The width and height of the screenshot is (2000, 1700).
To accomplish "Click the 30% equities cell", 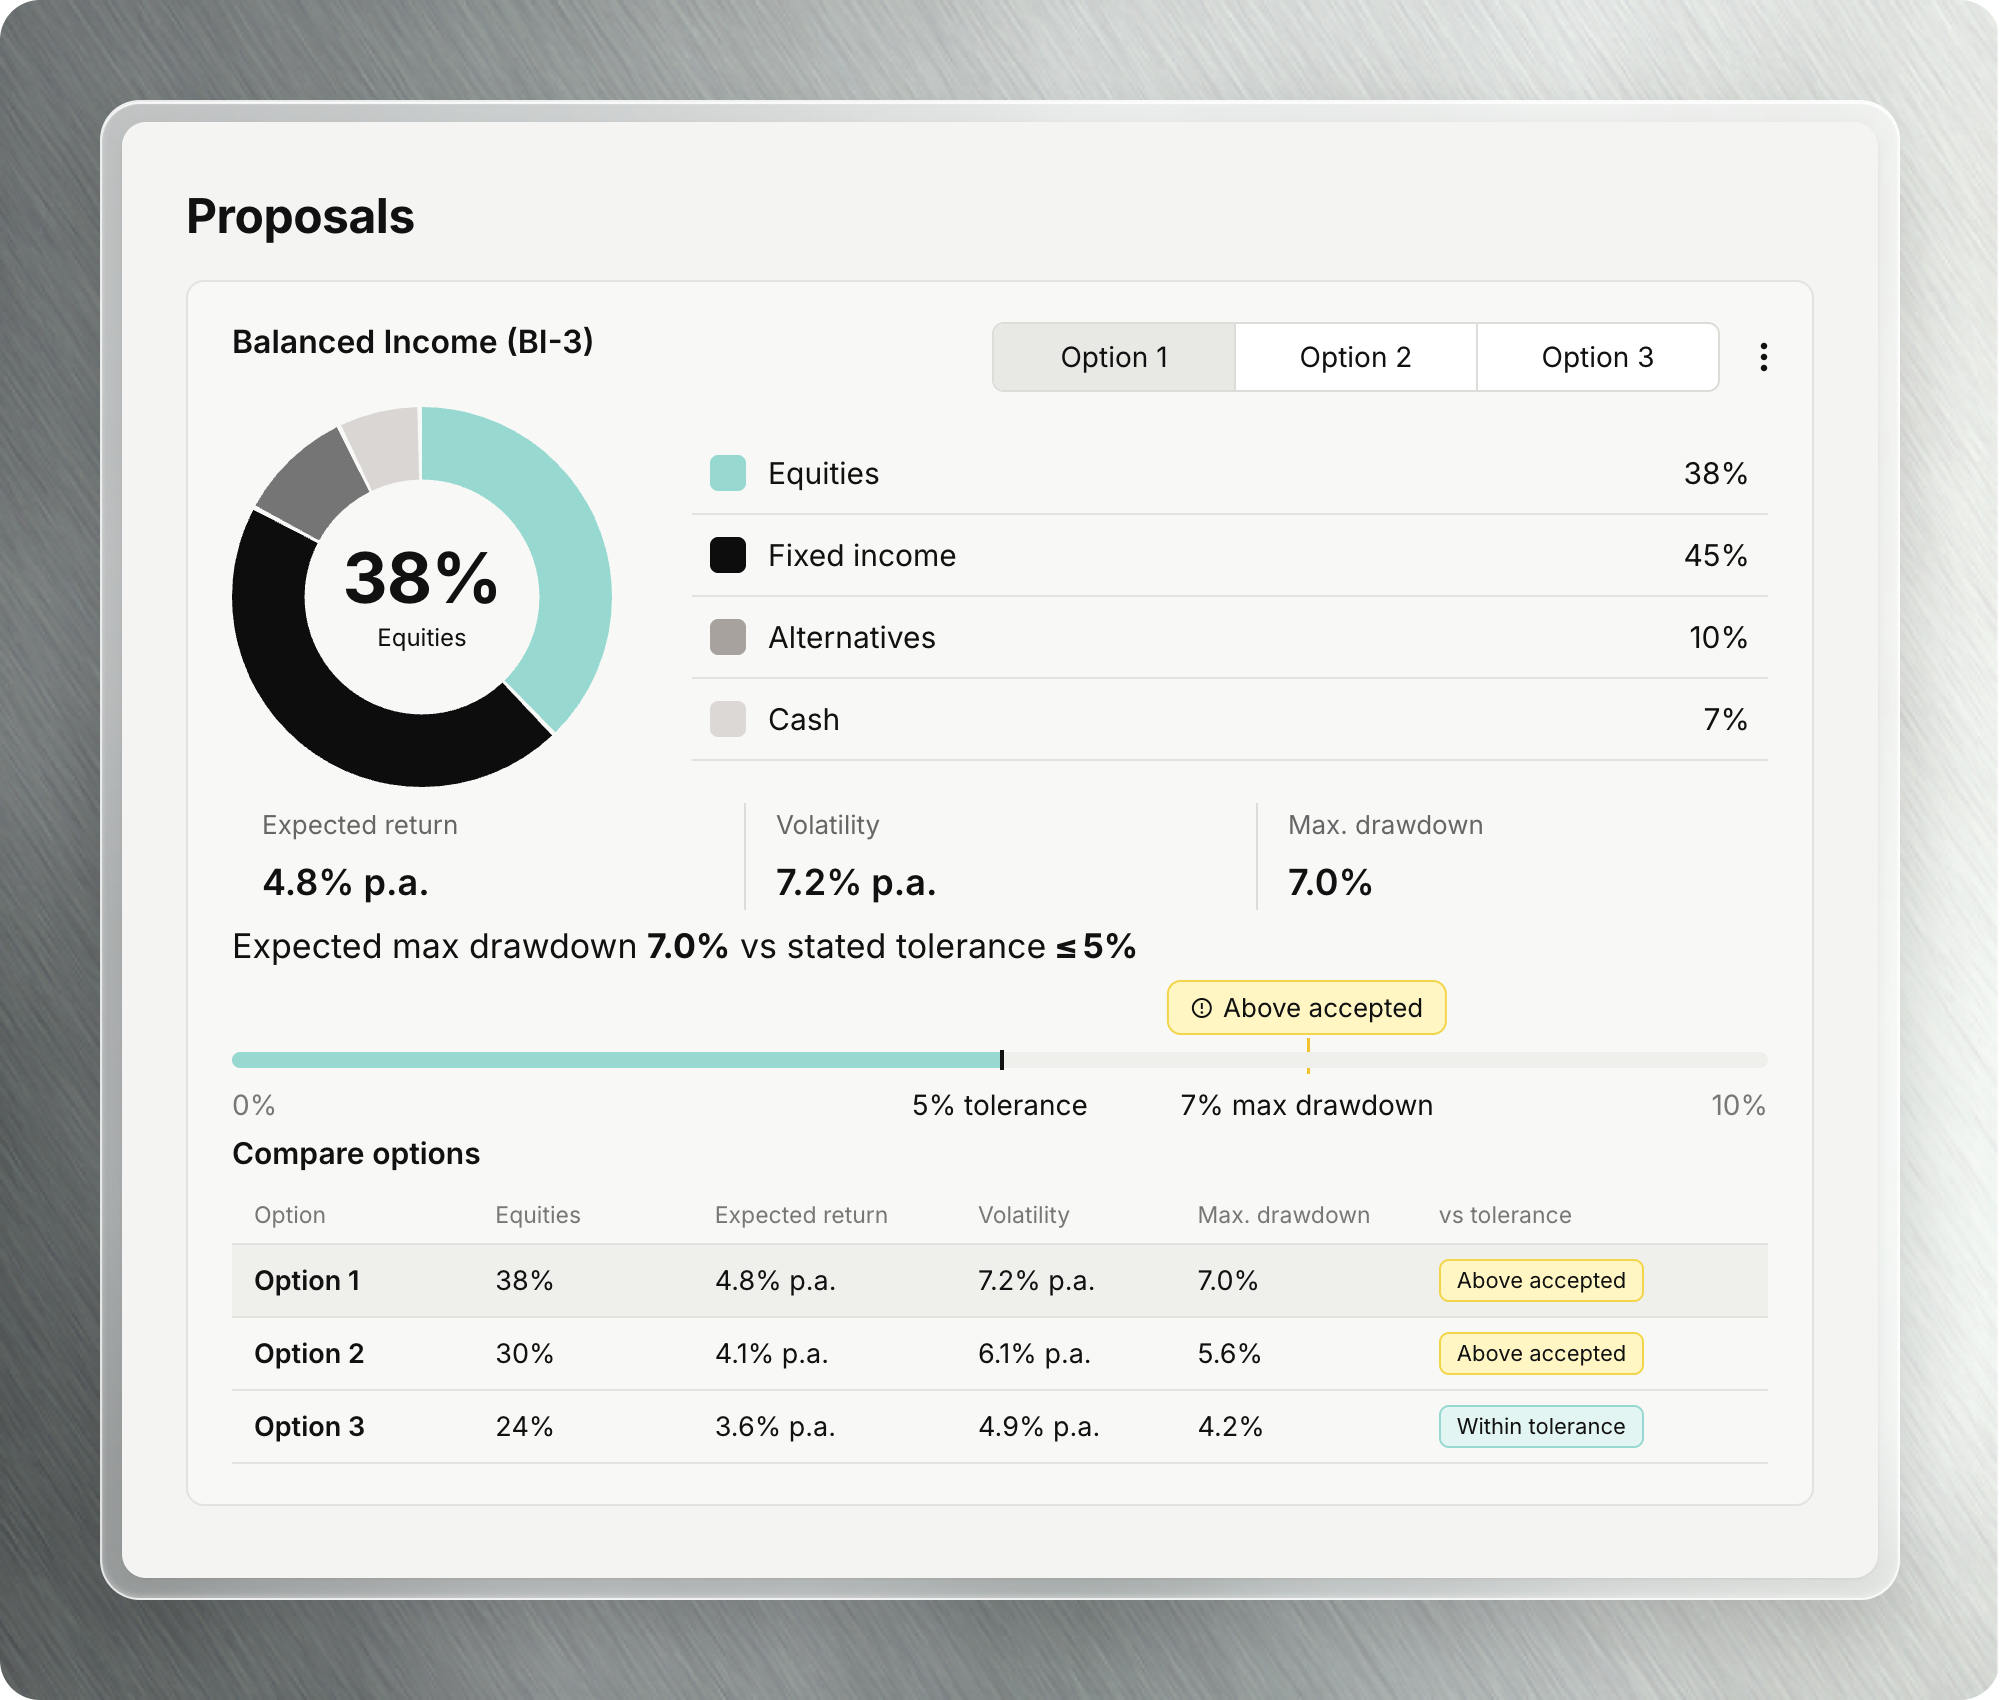I will pyautogui.click(x=524, y=1353).
